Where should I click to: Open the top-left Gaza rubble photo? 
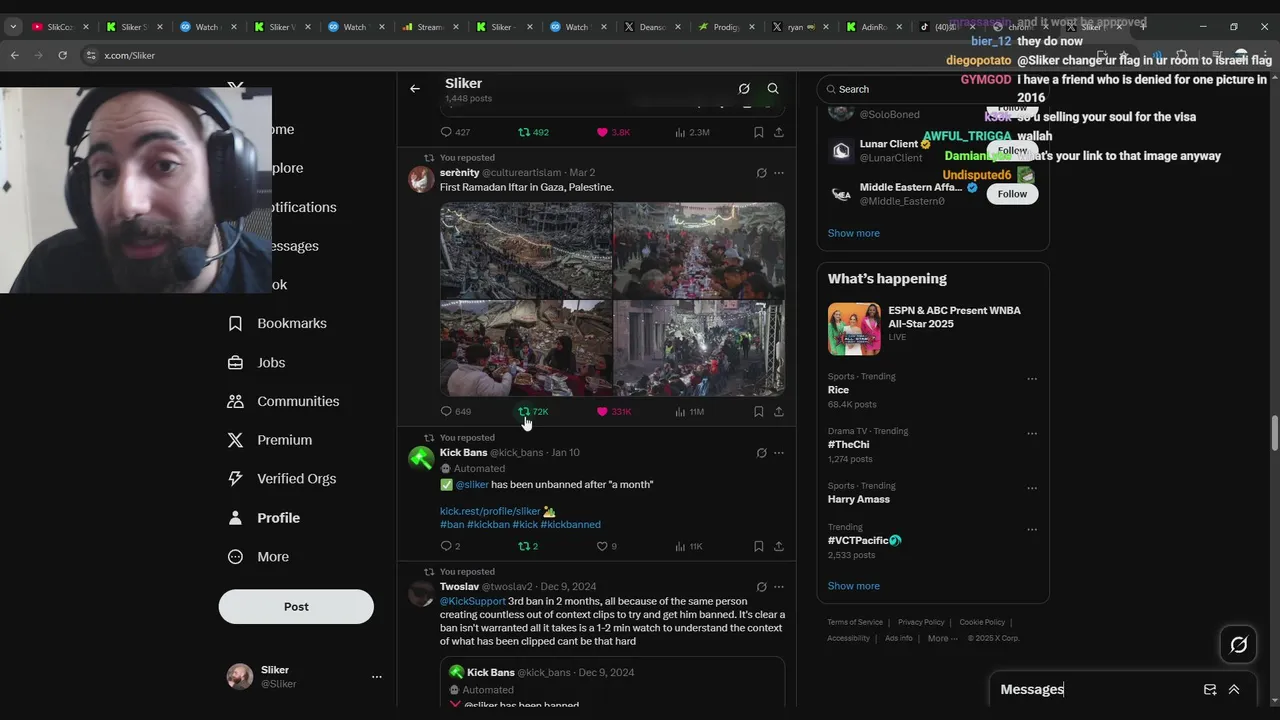[526, 251]
